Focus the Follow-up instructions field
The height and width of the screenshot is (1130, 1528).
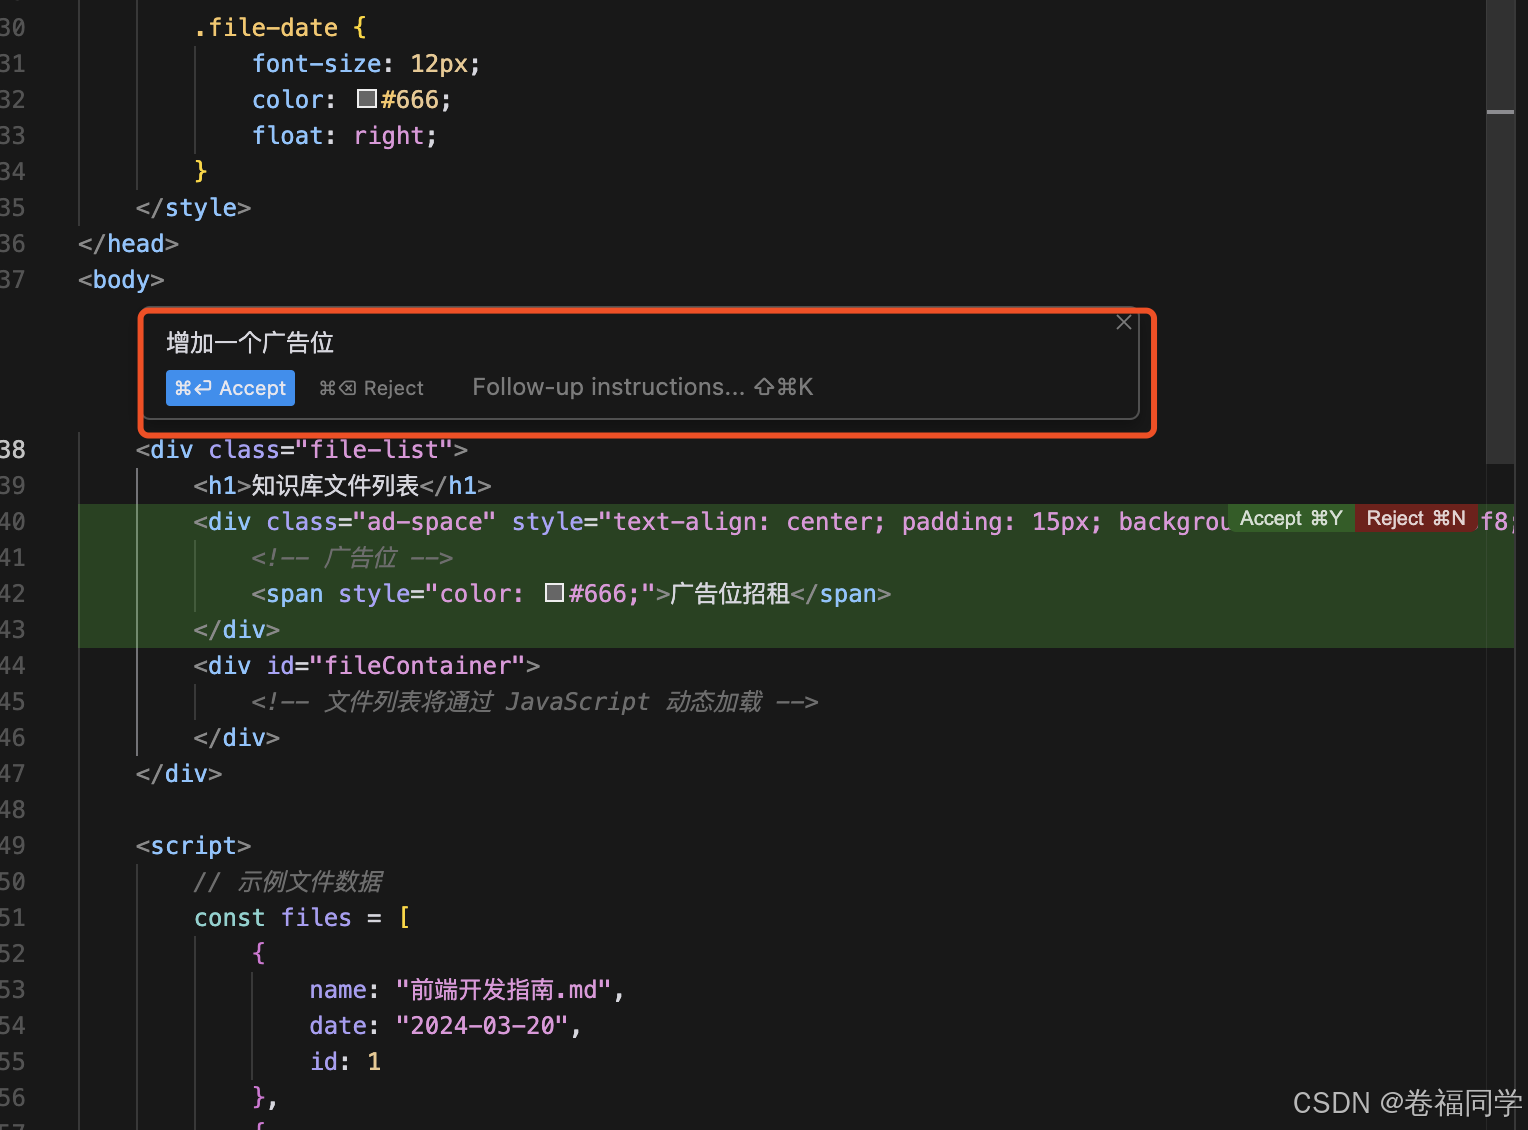tap(642, 387)
